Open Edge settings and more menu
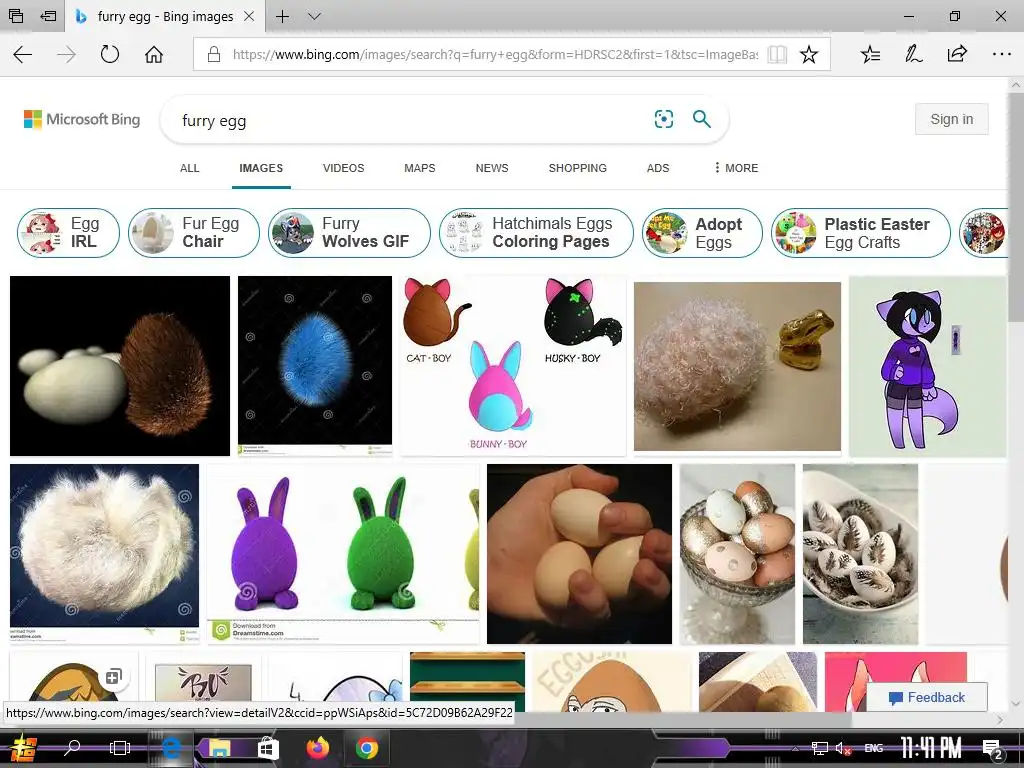The height and width of the screenshot is (768, 1024). point(1001,54)
